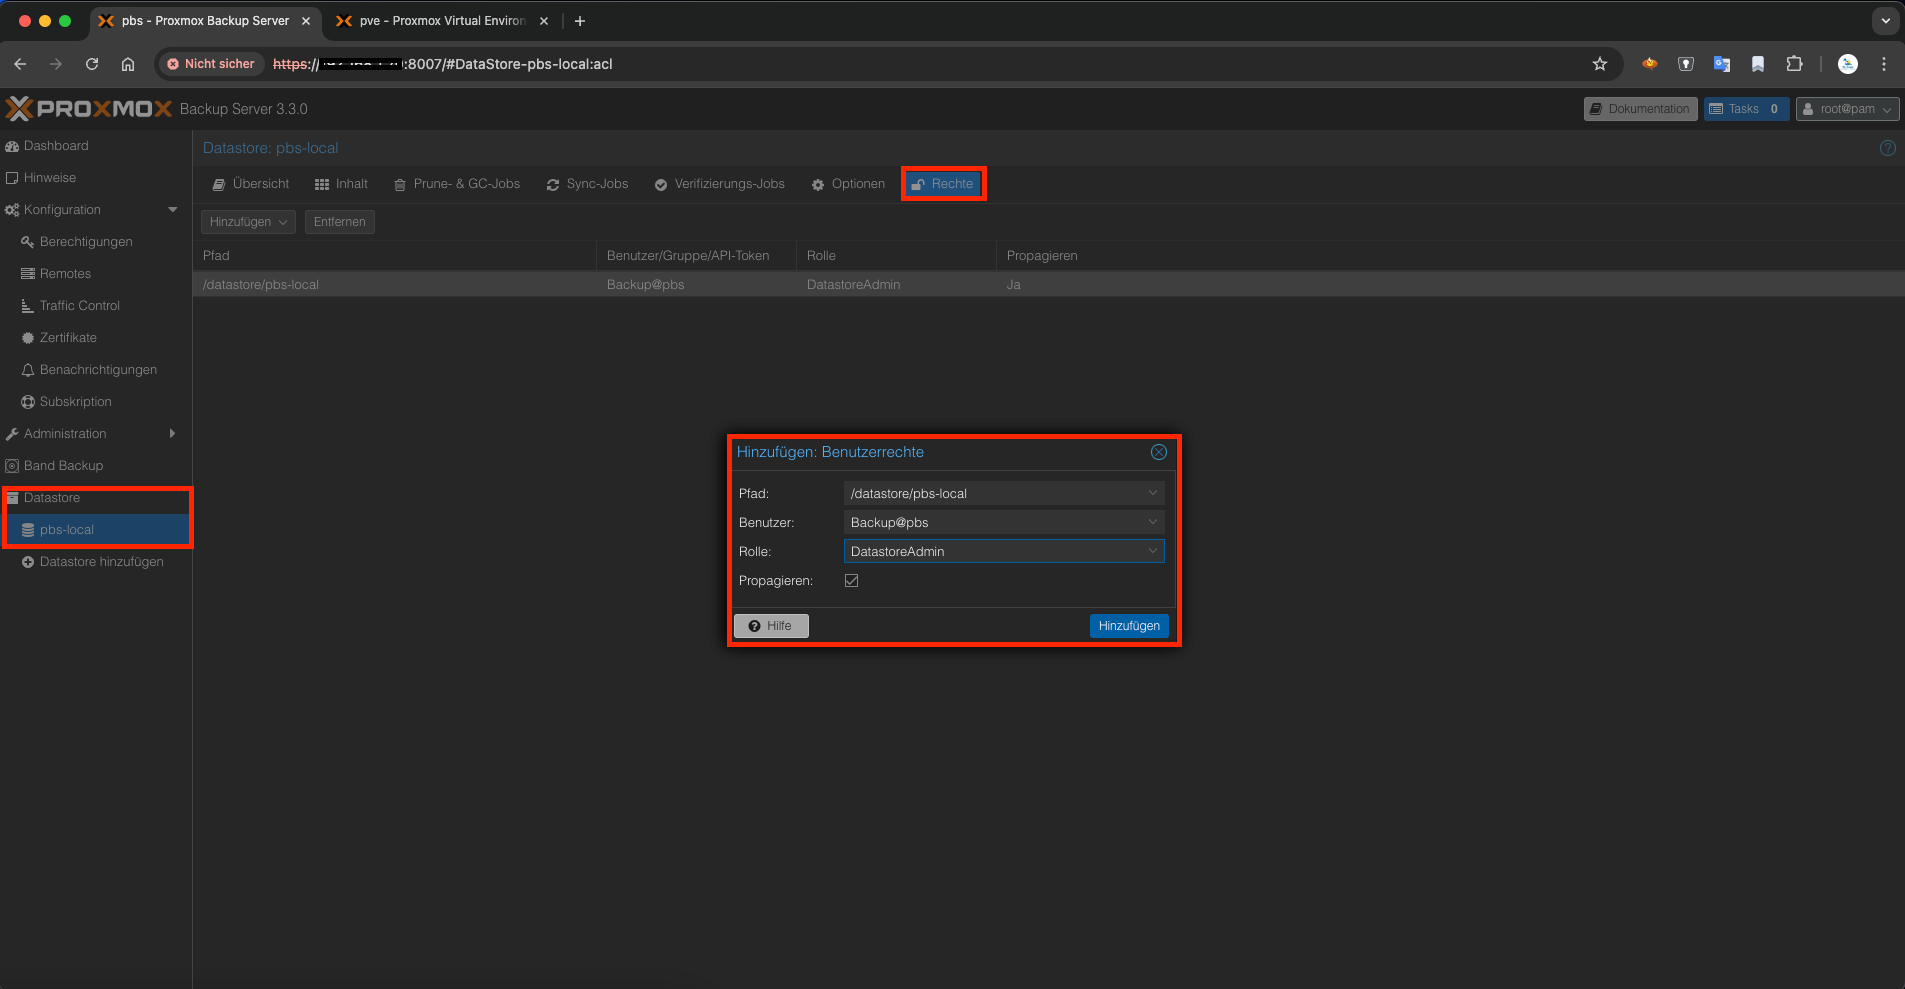Open Traffic Control settings
The height and width of the screenshot is (989, 1905).
[80, 305]
